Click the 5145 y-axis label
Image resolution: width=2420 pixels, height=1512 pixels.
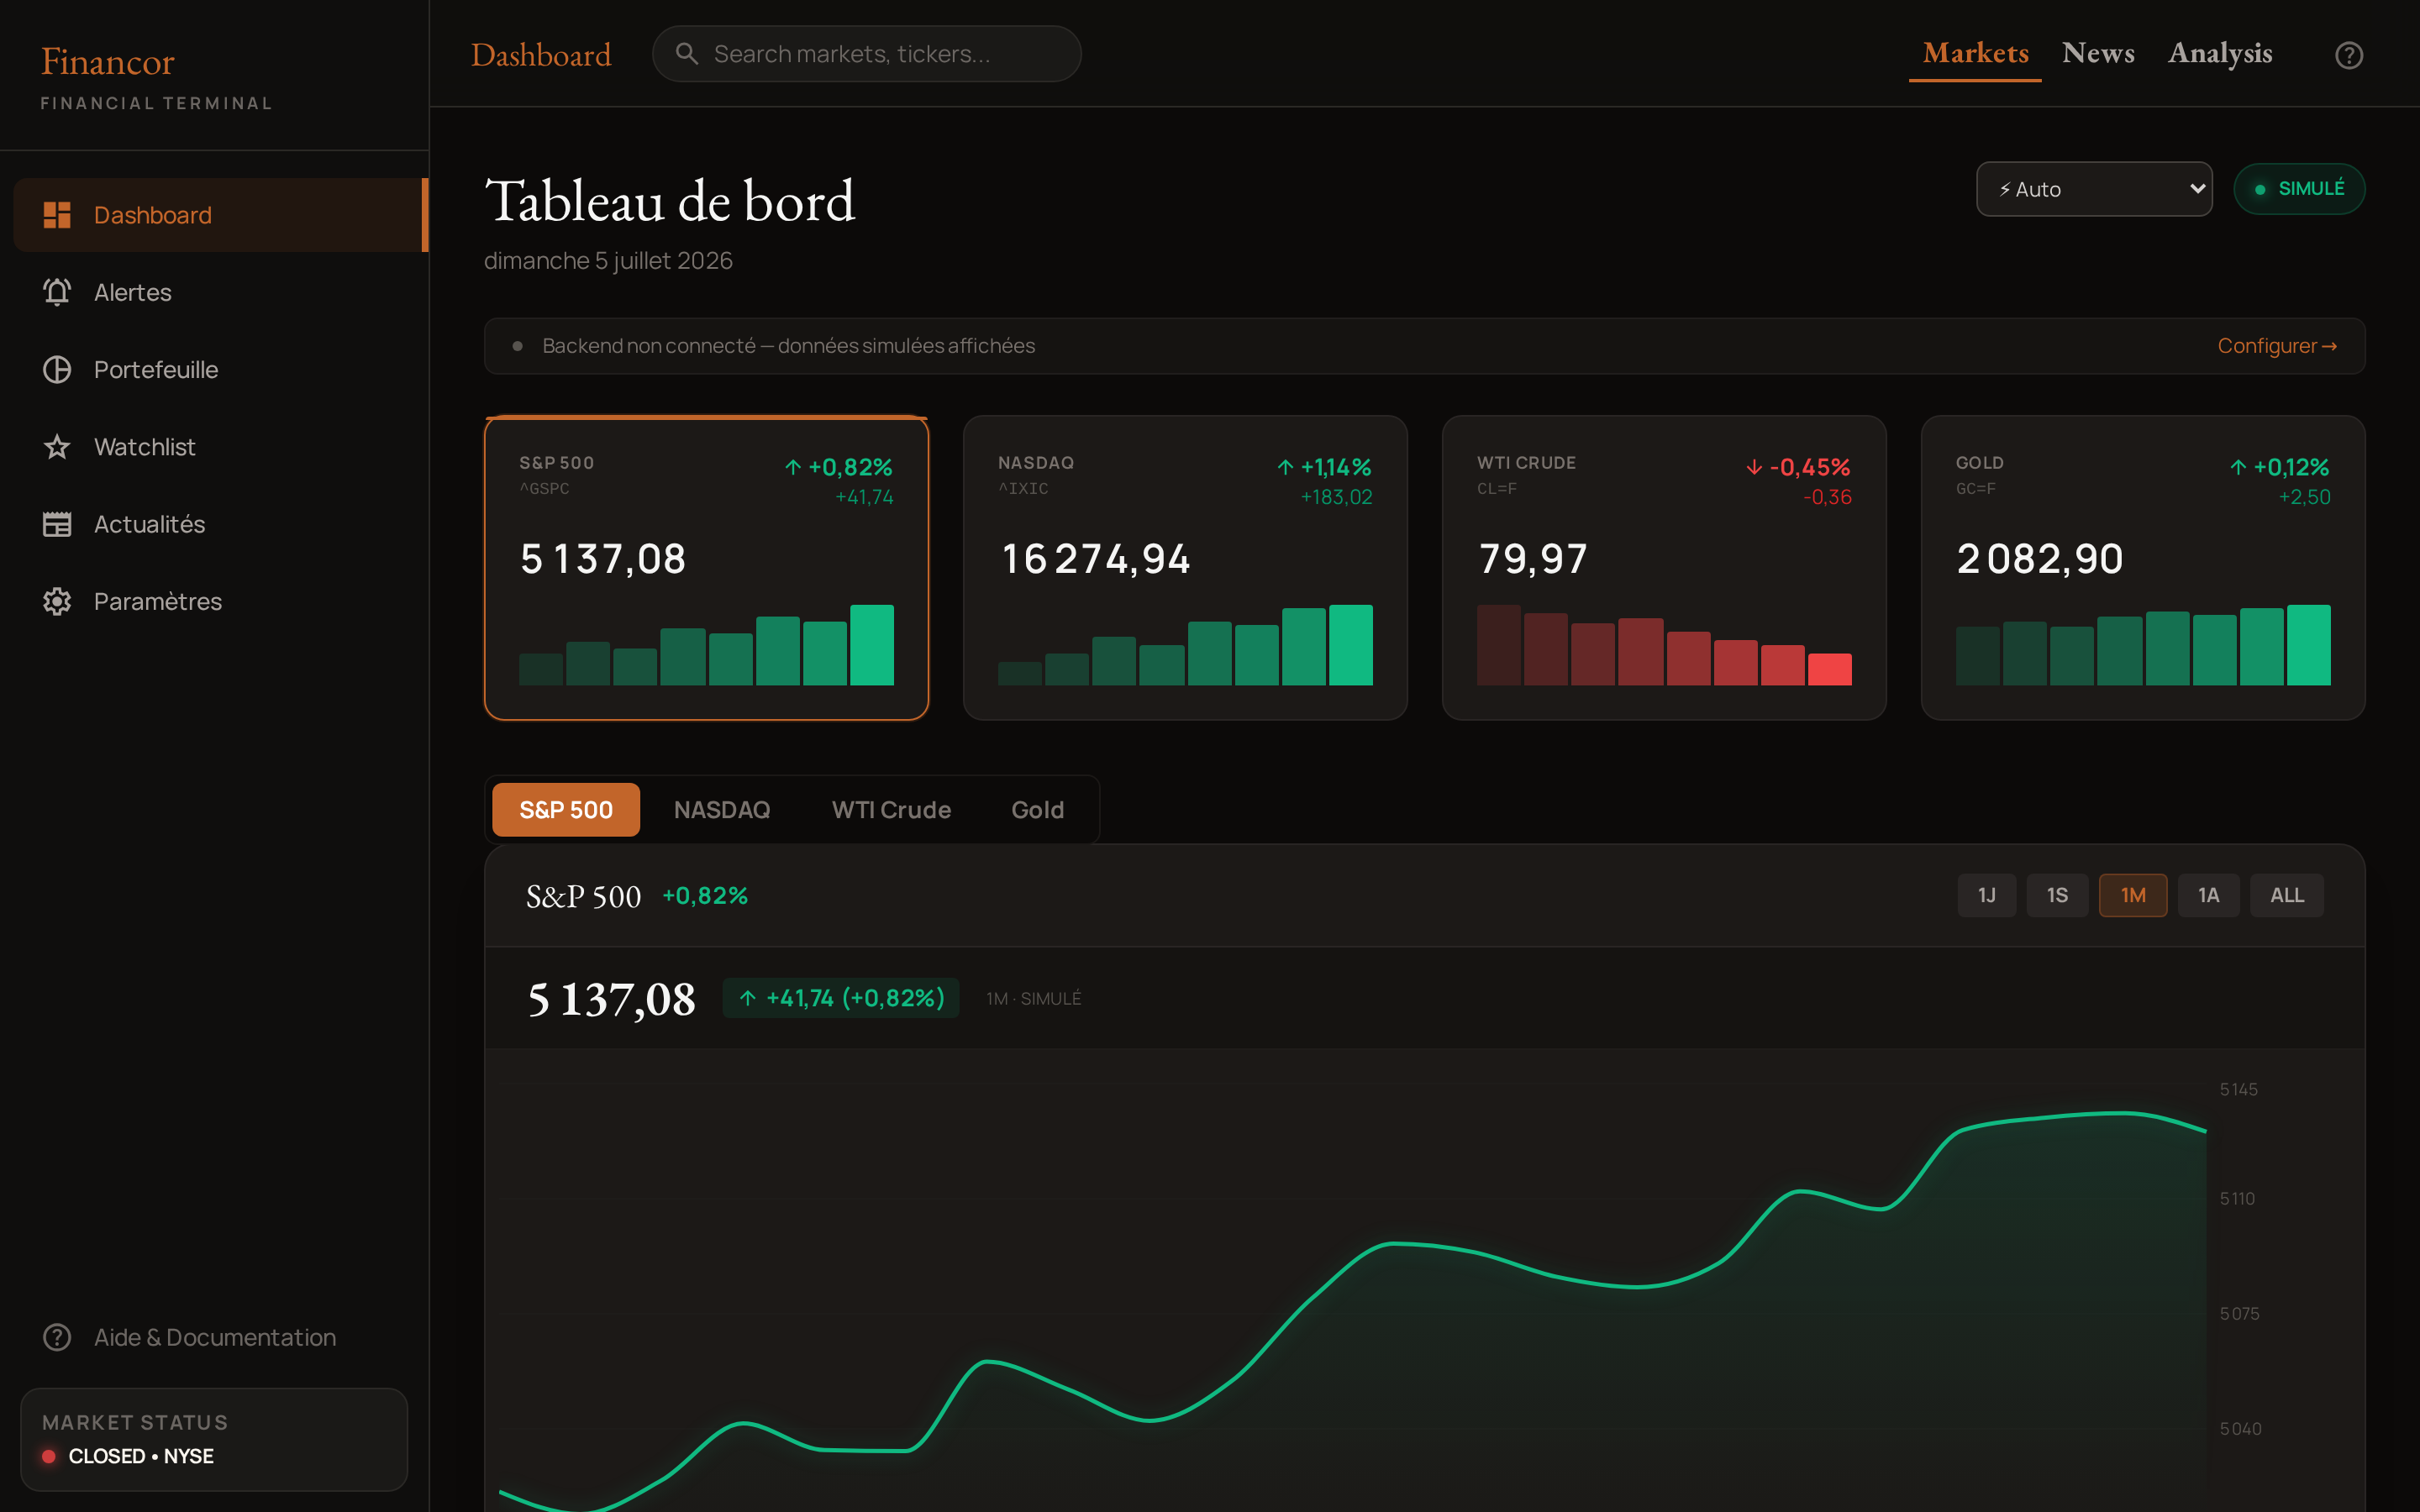(2238, 1089)
